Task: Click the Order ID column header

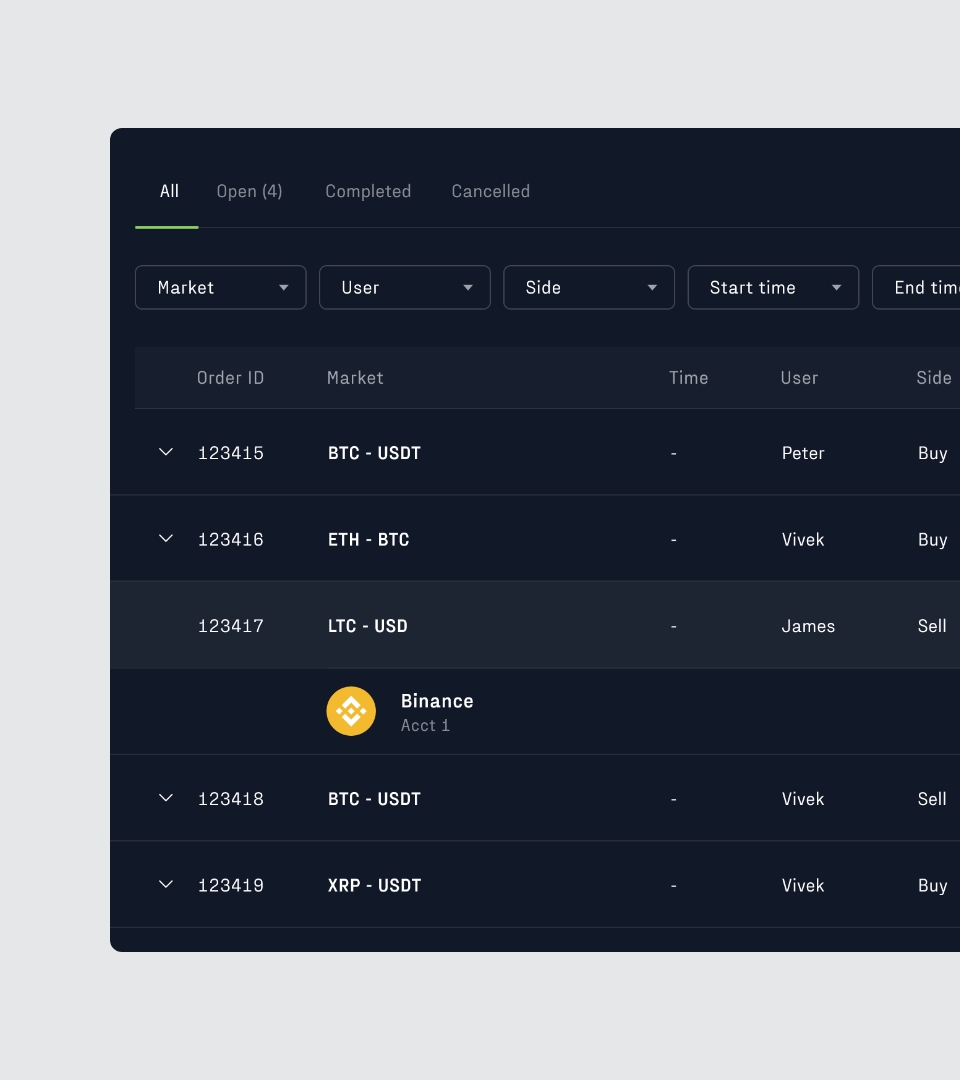Action: 230,377
